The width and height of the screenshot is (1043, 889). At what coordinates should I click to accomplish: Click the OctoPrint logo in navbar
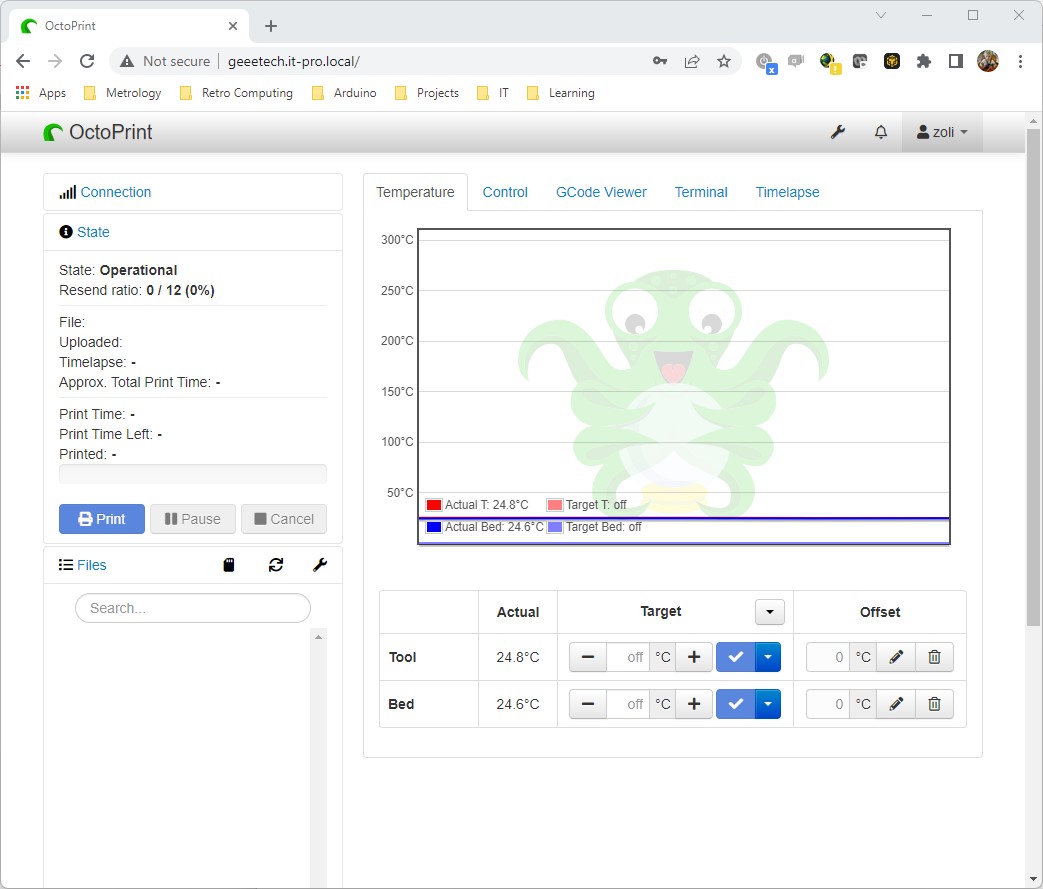click(98, 132)
